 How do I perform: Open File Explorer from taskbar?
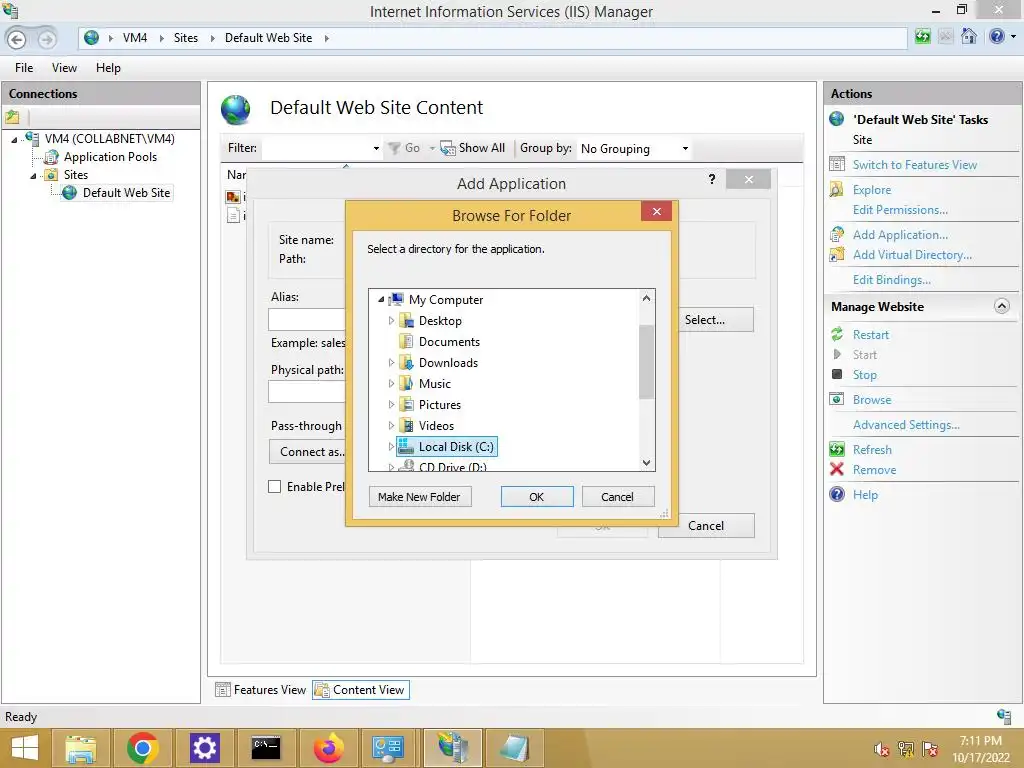tap(80, 748)
